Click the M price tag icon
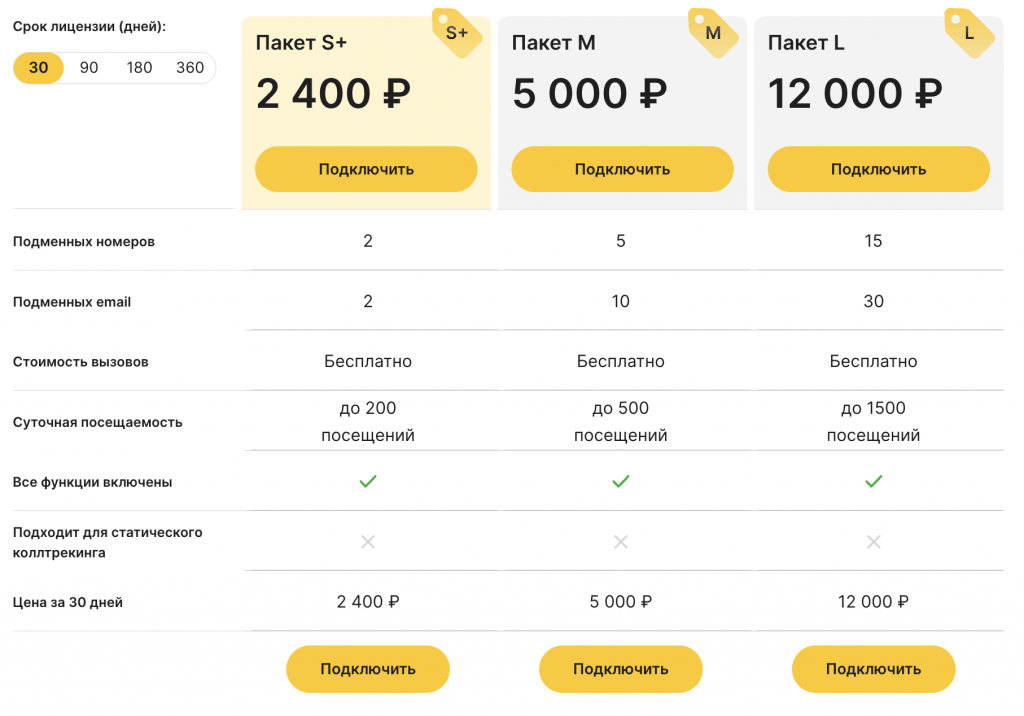The width and height of the screenshot is (1024, 716). (713, 33)
